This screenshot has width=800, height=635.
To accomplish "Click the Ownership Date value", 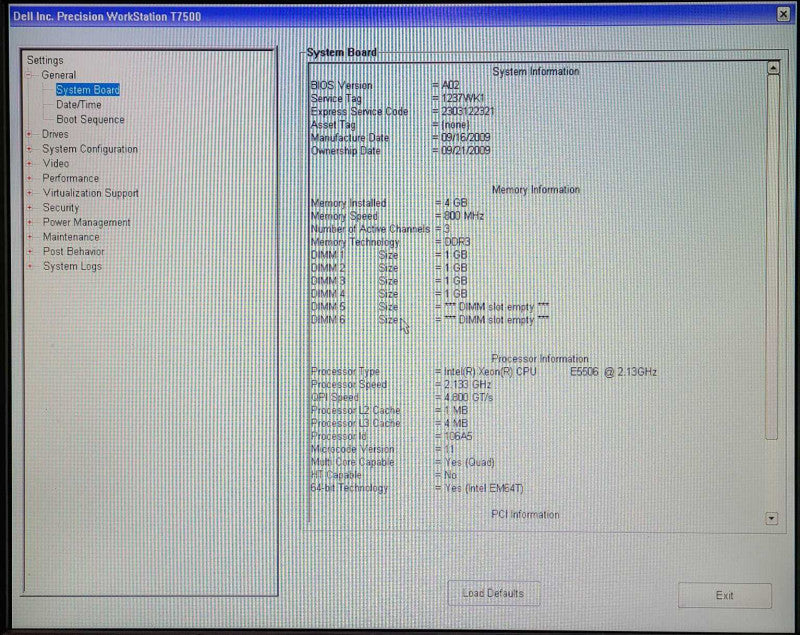I will coord(465,150).
